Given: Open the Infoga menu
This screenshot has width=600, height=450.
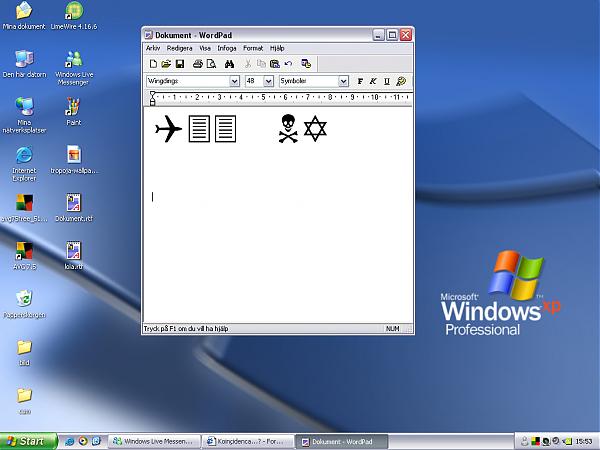Looking at the screenshot, I should [x=227, y=48].
